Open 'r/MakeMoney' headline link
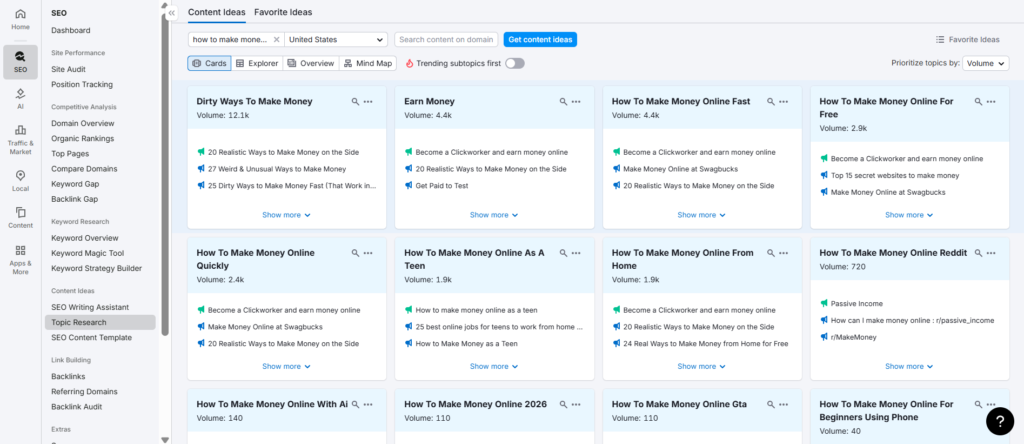 854,337
